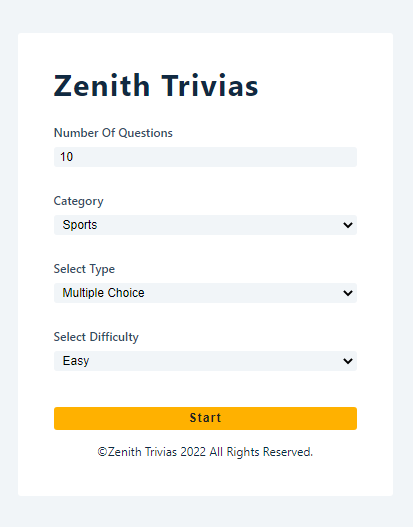Click the Number Of Questions label
The width and height of the screenshot is (413, 527).
point(113,133)
